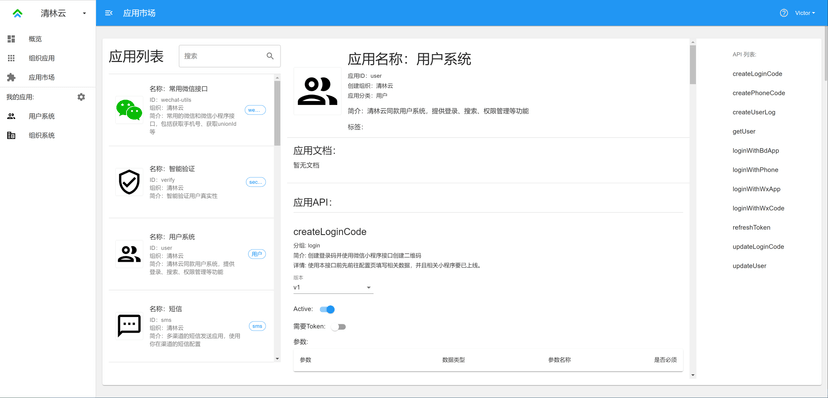
Task: Select the 智能验证 shield icon
Action: tap(129, 182)
